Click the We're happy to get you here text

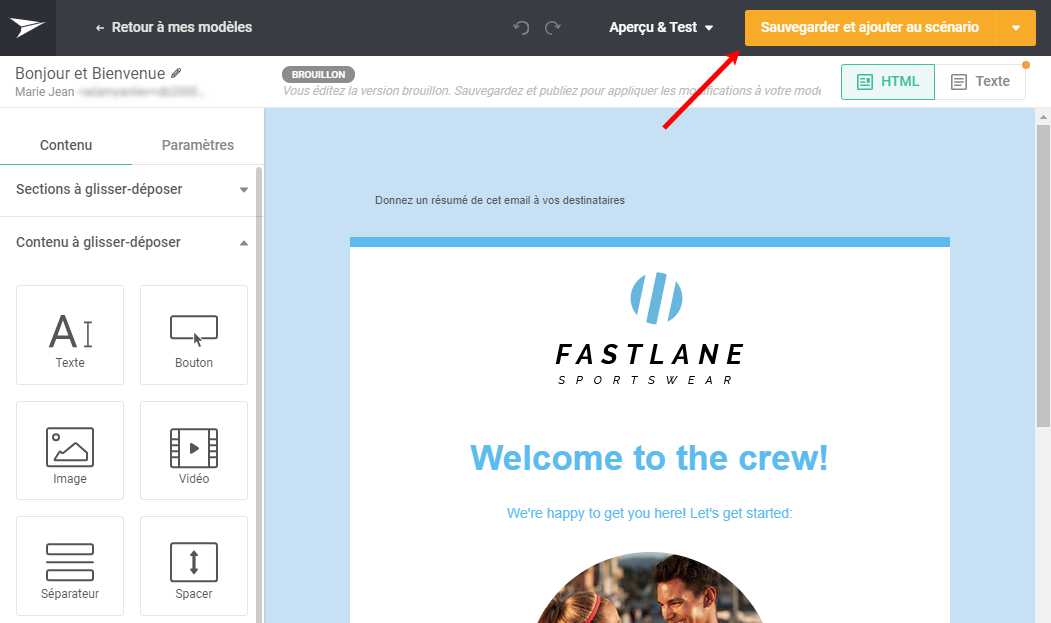click(650, 514)
